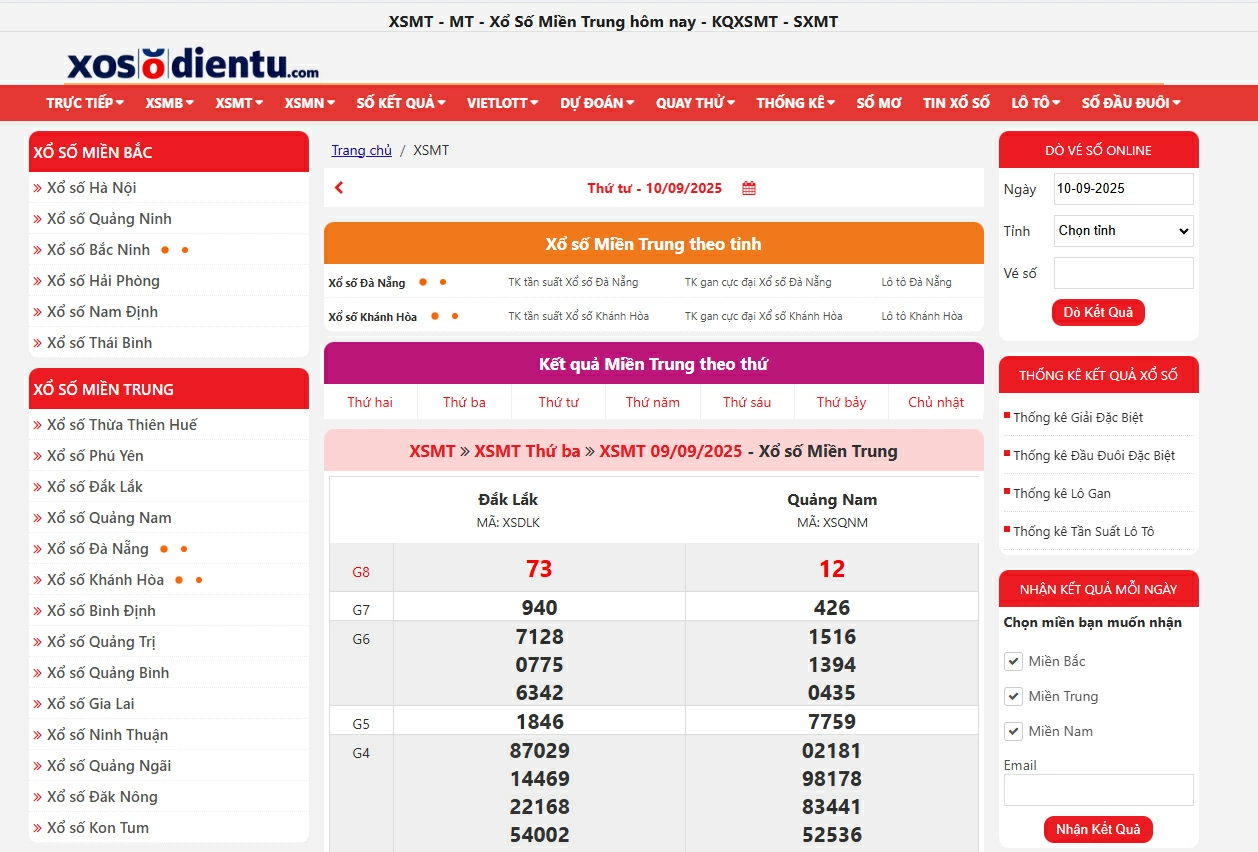Screen dimensions: 1258x852
Task: Expand the TRỰC TIẾP menu
Action: 85,103
